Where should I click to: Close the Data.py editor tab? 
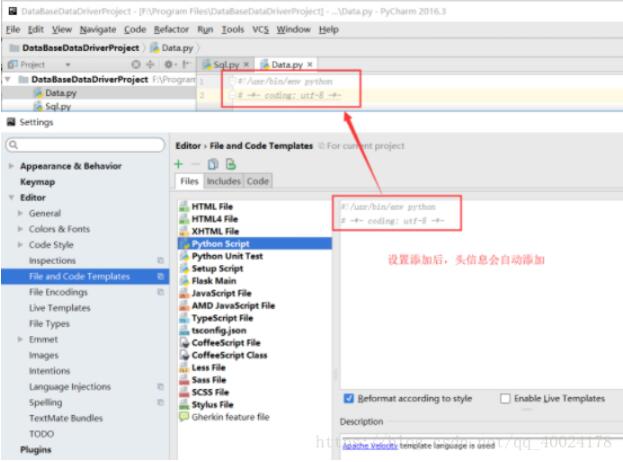[x=310, y=64]
